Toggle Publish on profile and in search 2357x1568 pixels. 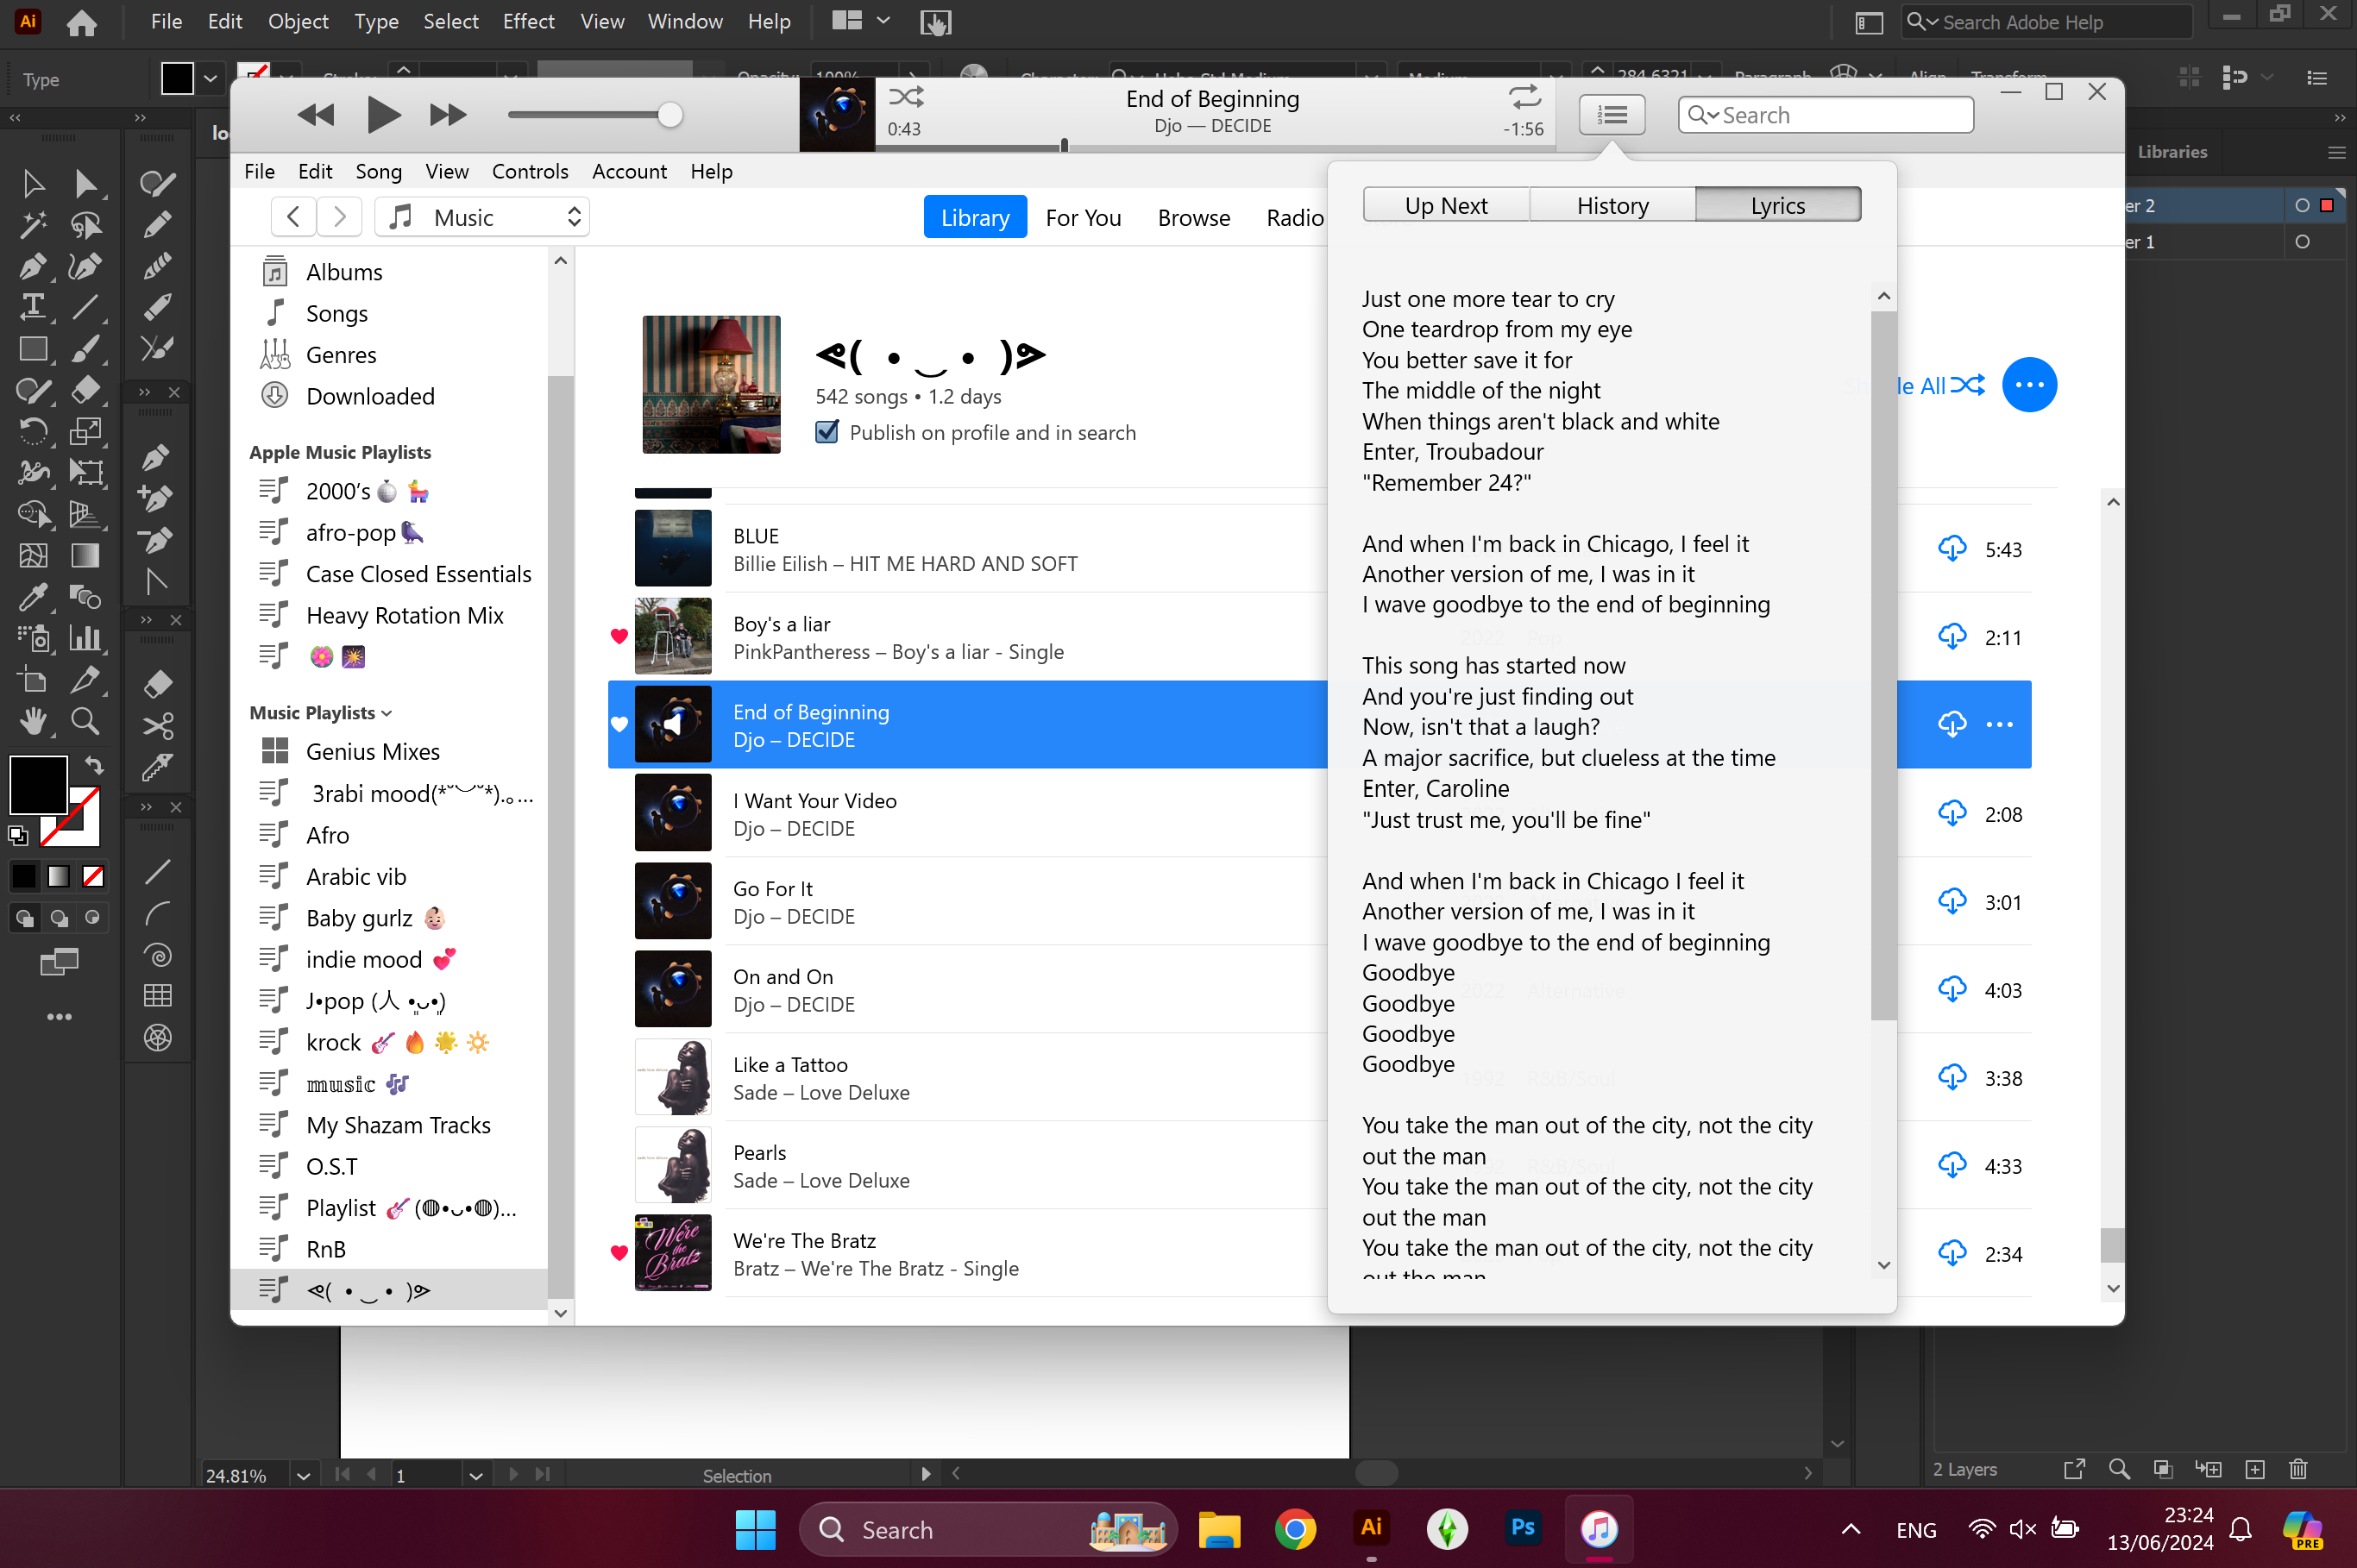pos(826,432)
